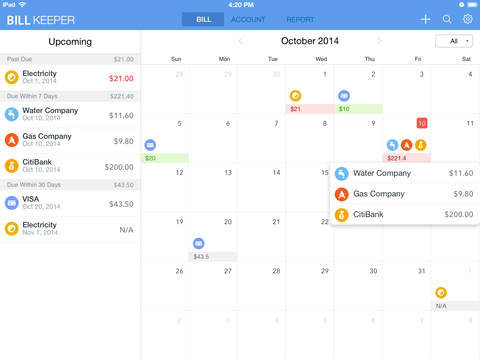
Task: Open search with magnifier icon
Action: point(447,19)
